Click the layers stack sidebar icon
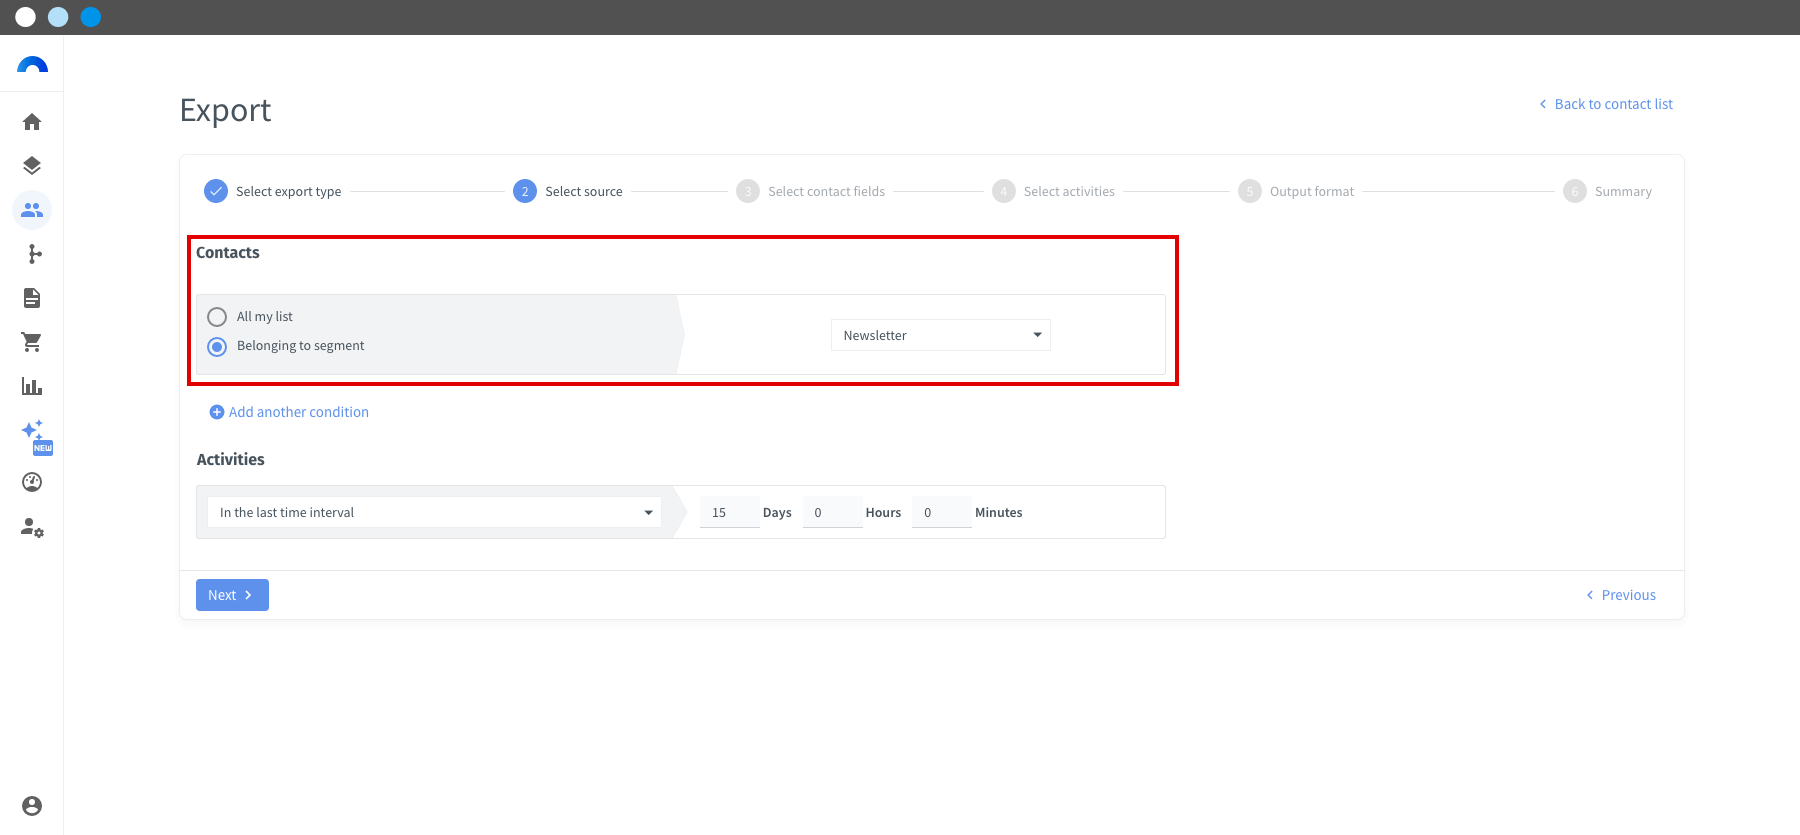Screen dimensions: 1800x835 pyautogui.click(x=32, y=166)
